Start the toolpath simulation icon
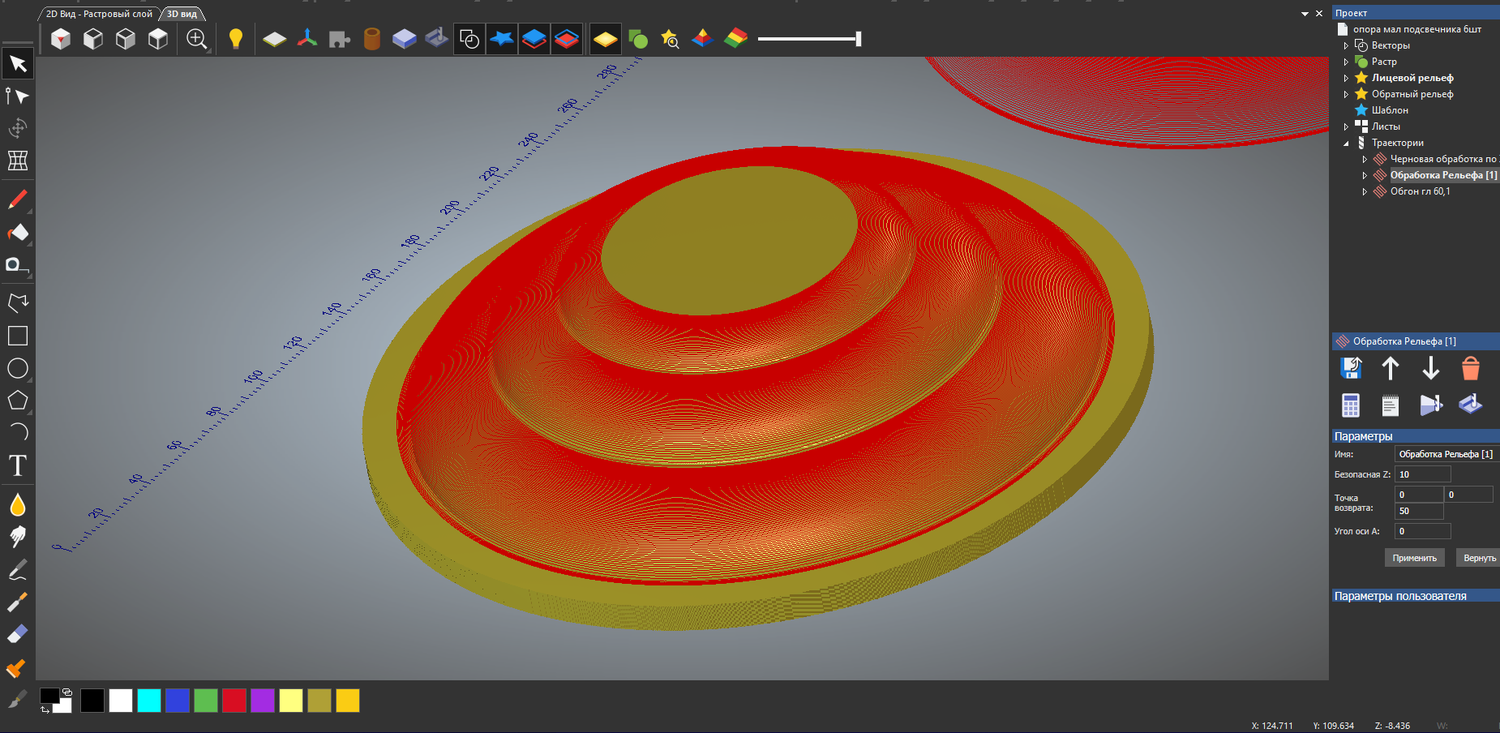 pos(1430,404)
